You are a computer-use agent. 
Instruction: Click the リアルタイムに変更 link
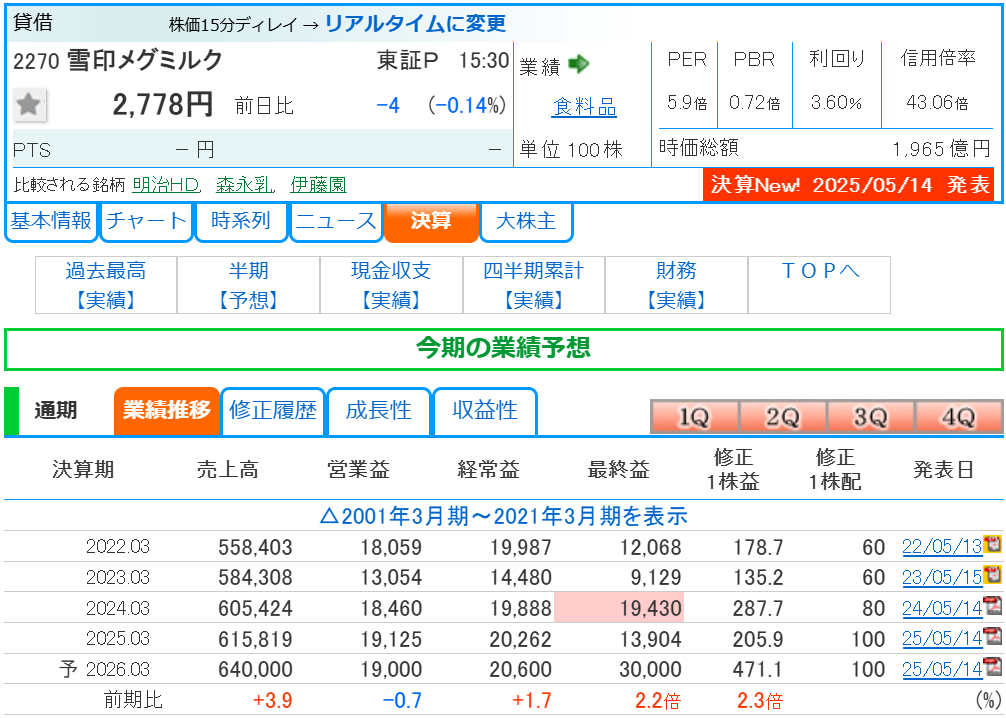point(415,24)
